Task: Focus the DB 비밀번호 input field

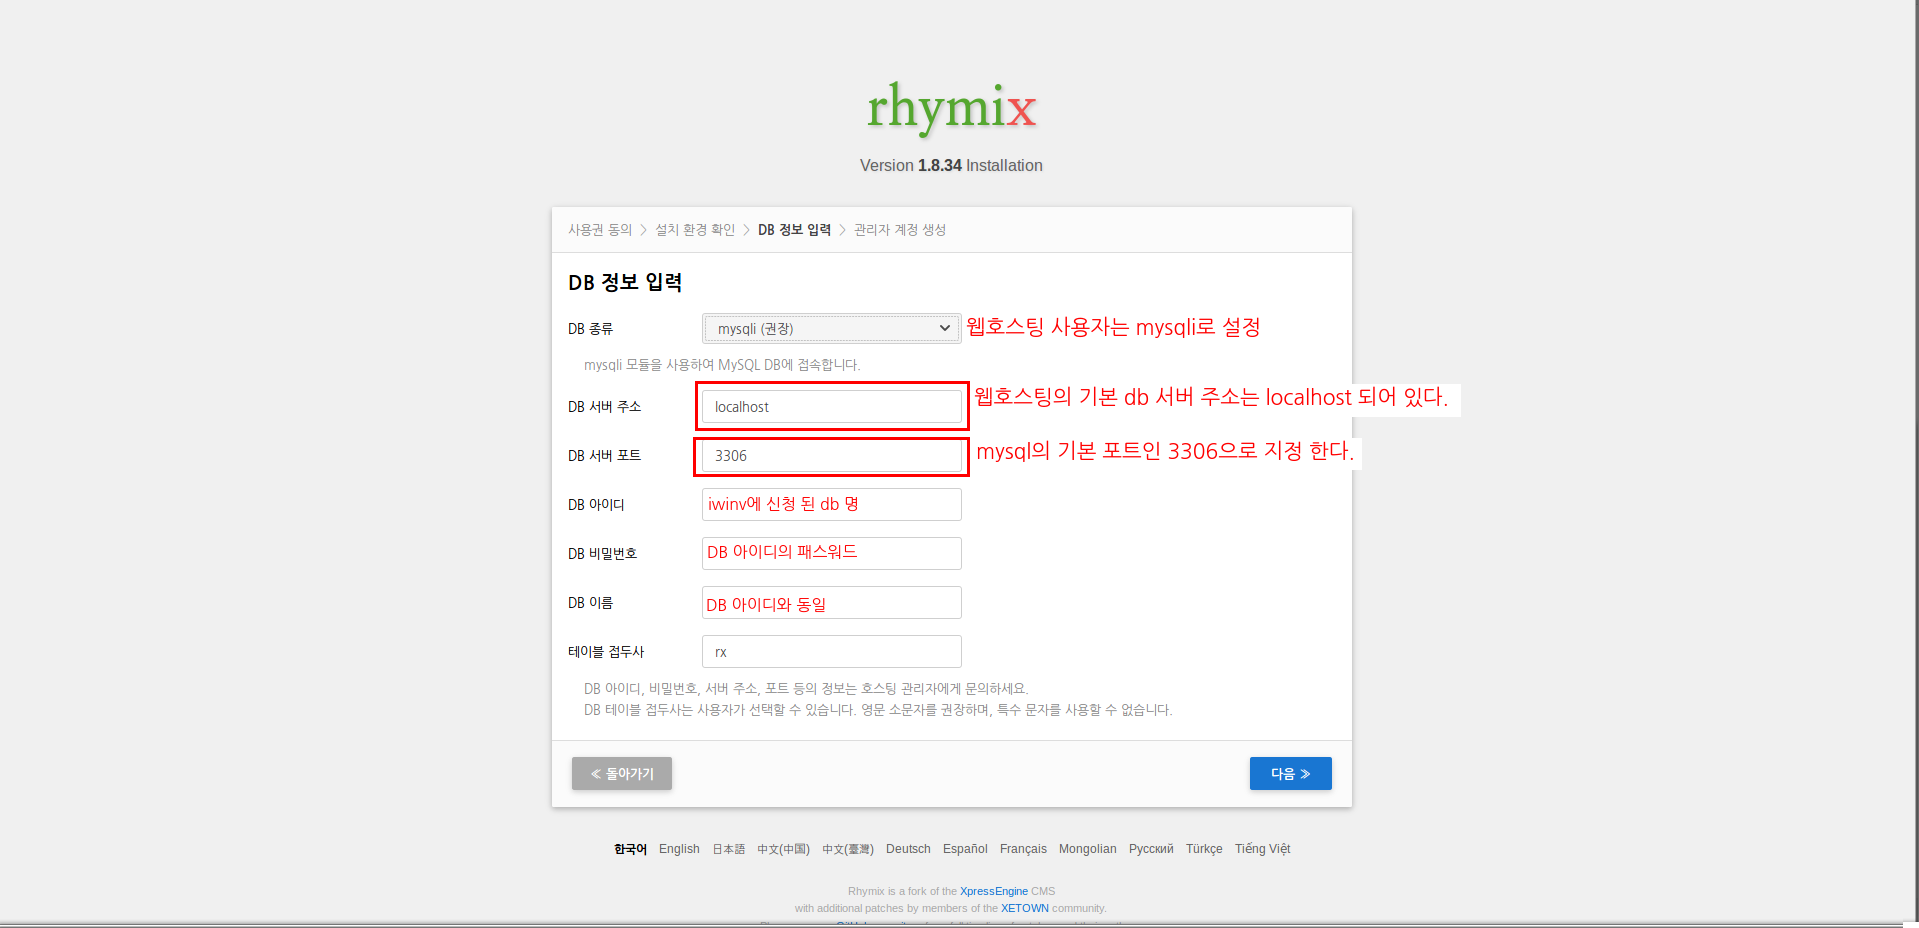Action: pos(831,553)
